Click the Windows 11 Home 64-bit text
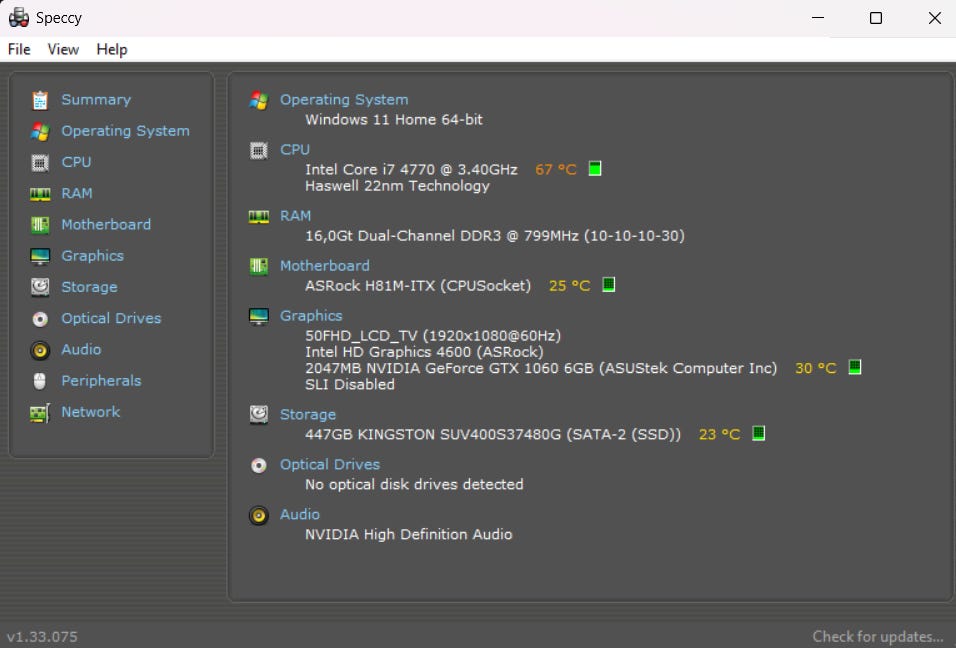956x648 pixels. pyautogui.click(x=394, y=120)
